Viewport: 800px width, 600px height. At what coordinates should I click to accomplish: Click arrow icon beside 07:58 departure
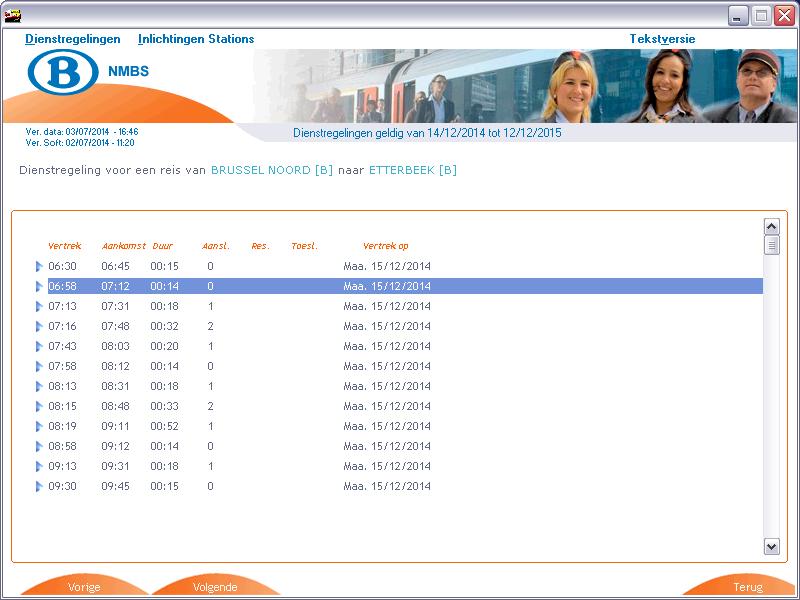pos(39,367)
